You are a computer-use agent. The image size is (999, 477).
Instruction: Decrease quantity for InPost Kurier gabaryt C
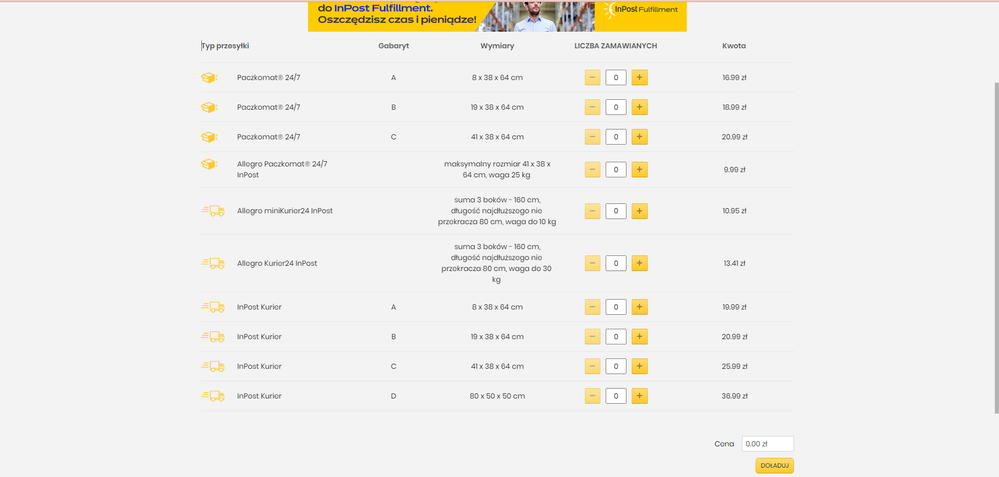[593, 366]
